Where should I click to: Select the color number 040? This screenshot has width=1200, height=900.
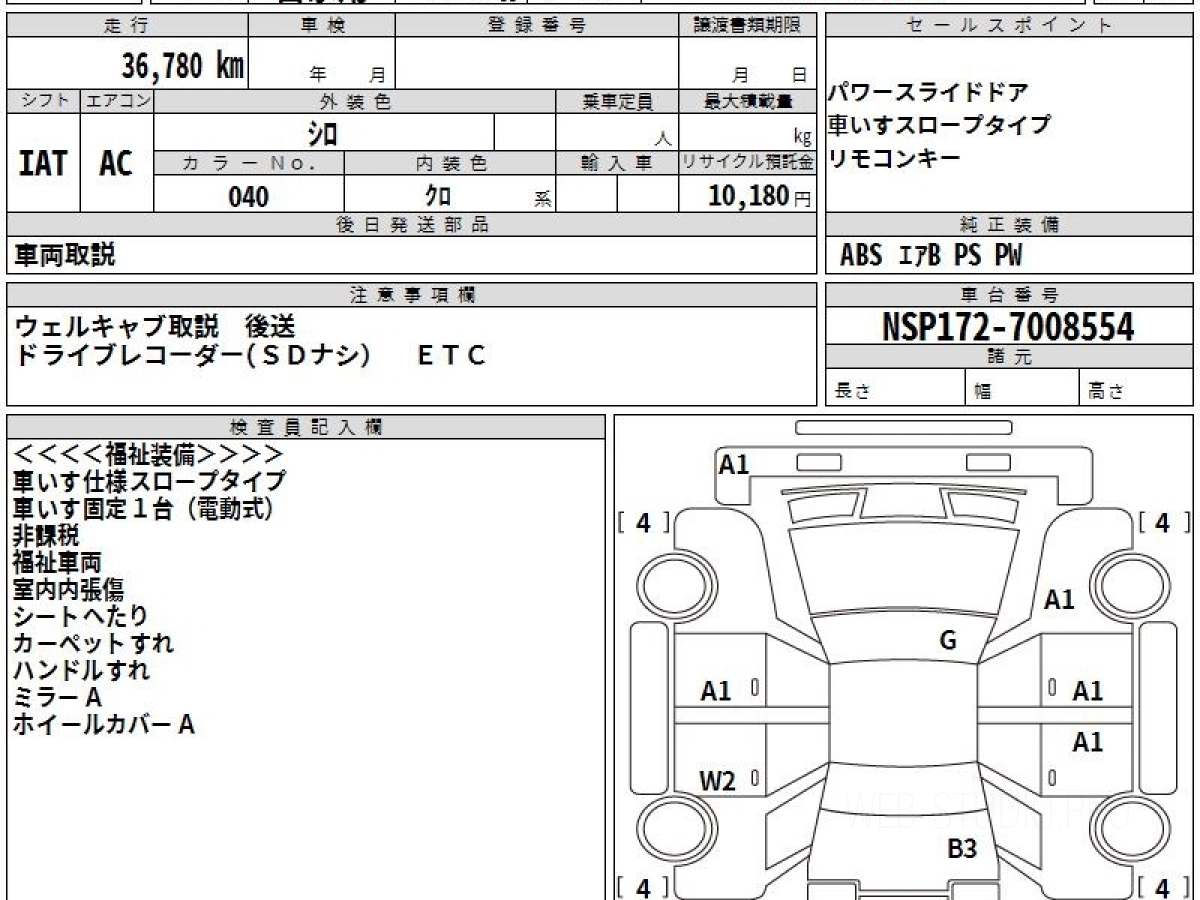coord(248,197)
